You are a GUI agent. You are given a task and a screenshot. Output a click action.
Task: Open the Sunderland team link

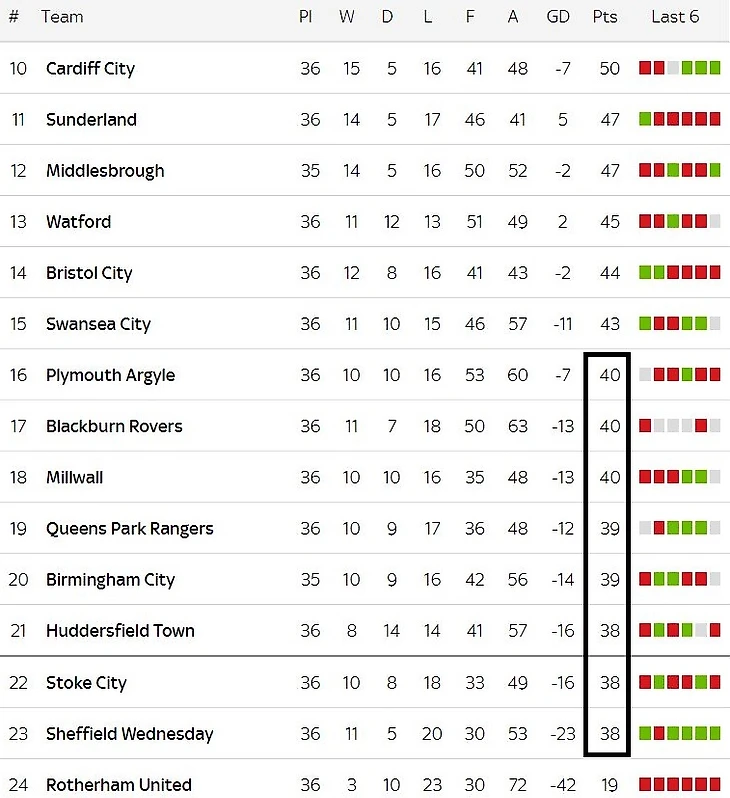pyautogui.click(x=91, y=119)
